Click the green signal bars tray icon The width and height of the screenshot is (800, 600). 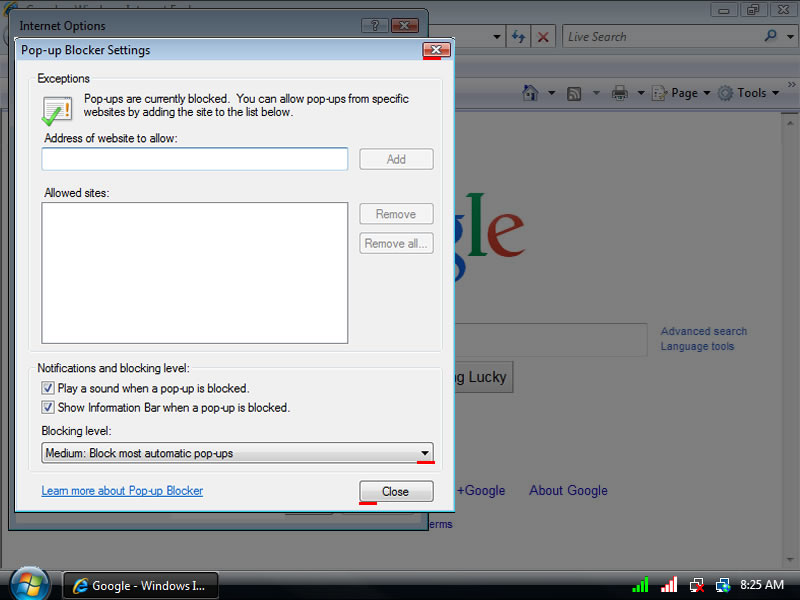tap(640, 585)
